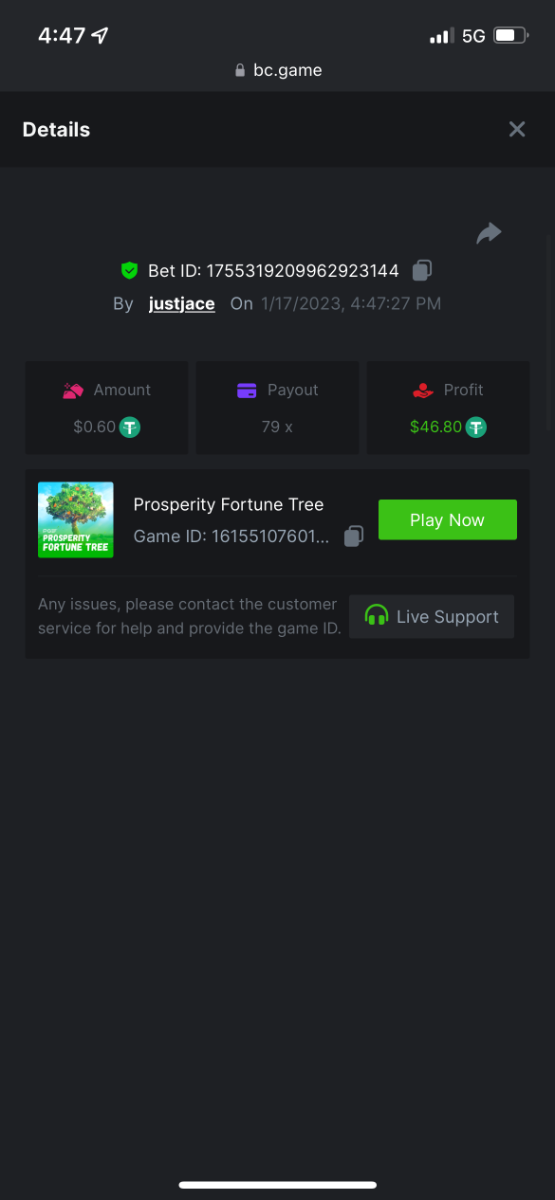Tap the bc.game address bar

click(278, 70)
